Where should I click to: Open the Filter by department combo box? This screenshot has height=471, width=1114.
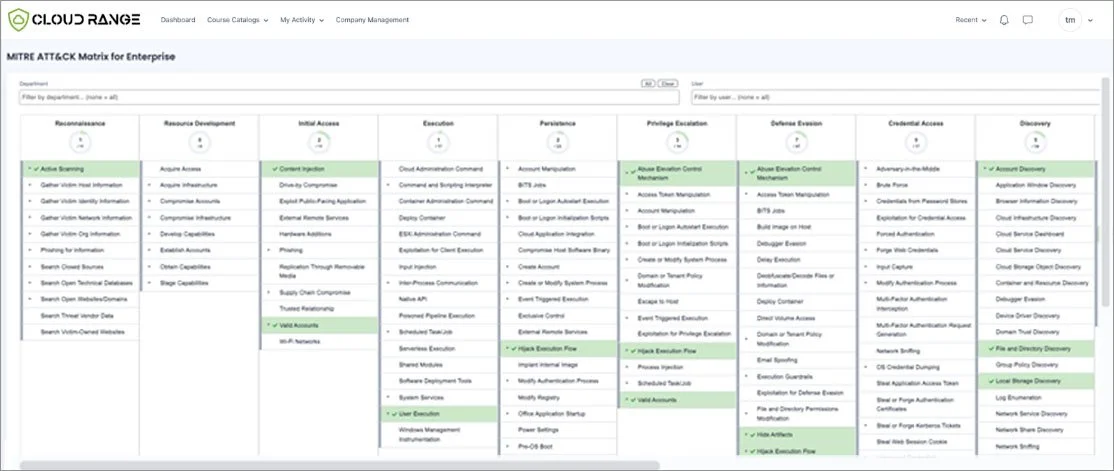pyautogui.click(x=349, y=97)
